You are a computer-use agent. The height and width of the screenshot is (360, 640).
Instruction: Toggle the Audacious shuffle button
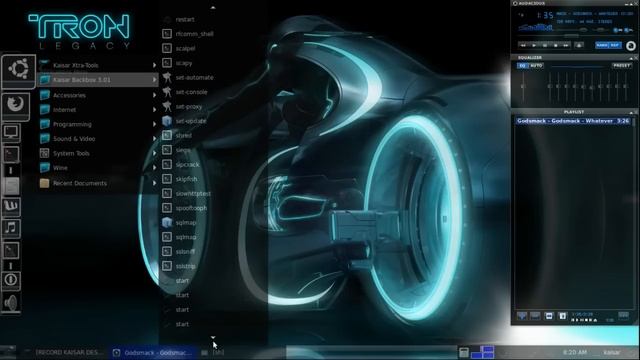tap(602, 45)
